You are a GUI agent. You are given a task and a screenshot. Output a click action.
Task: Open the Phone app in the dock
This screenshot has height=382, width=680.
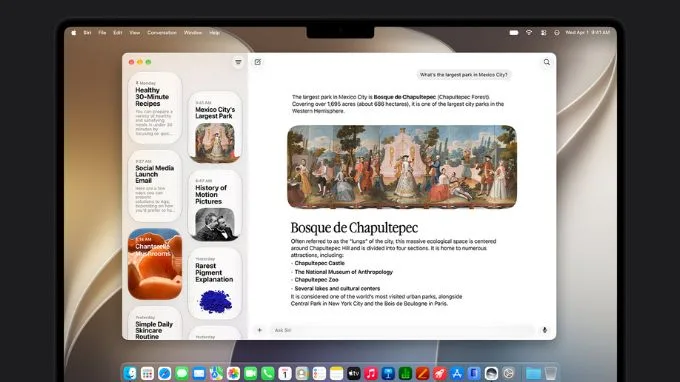268,373
